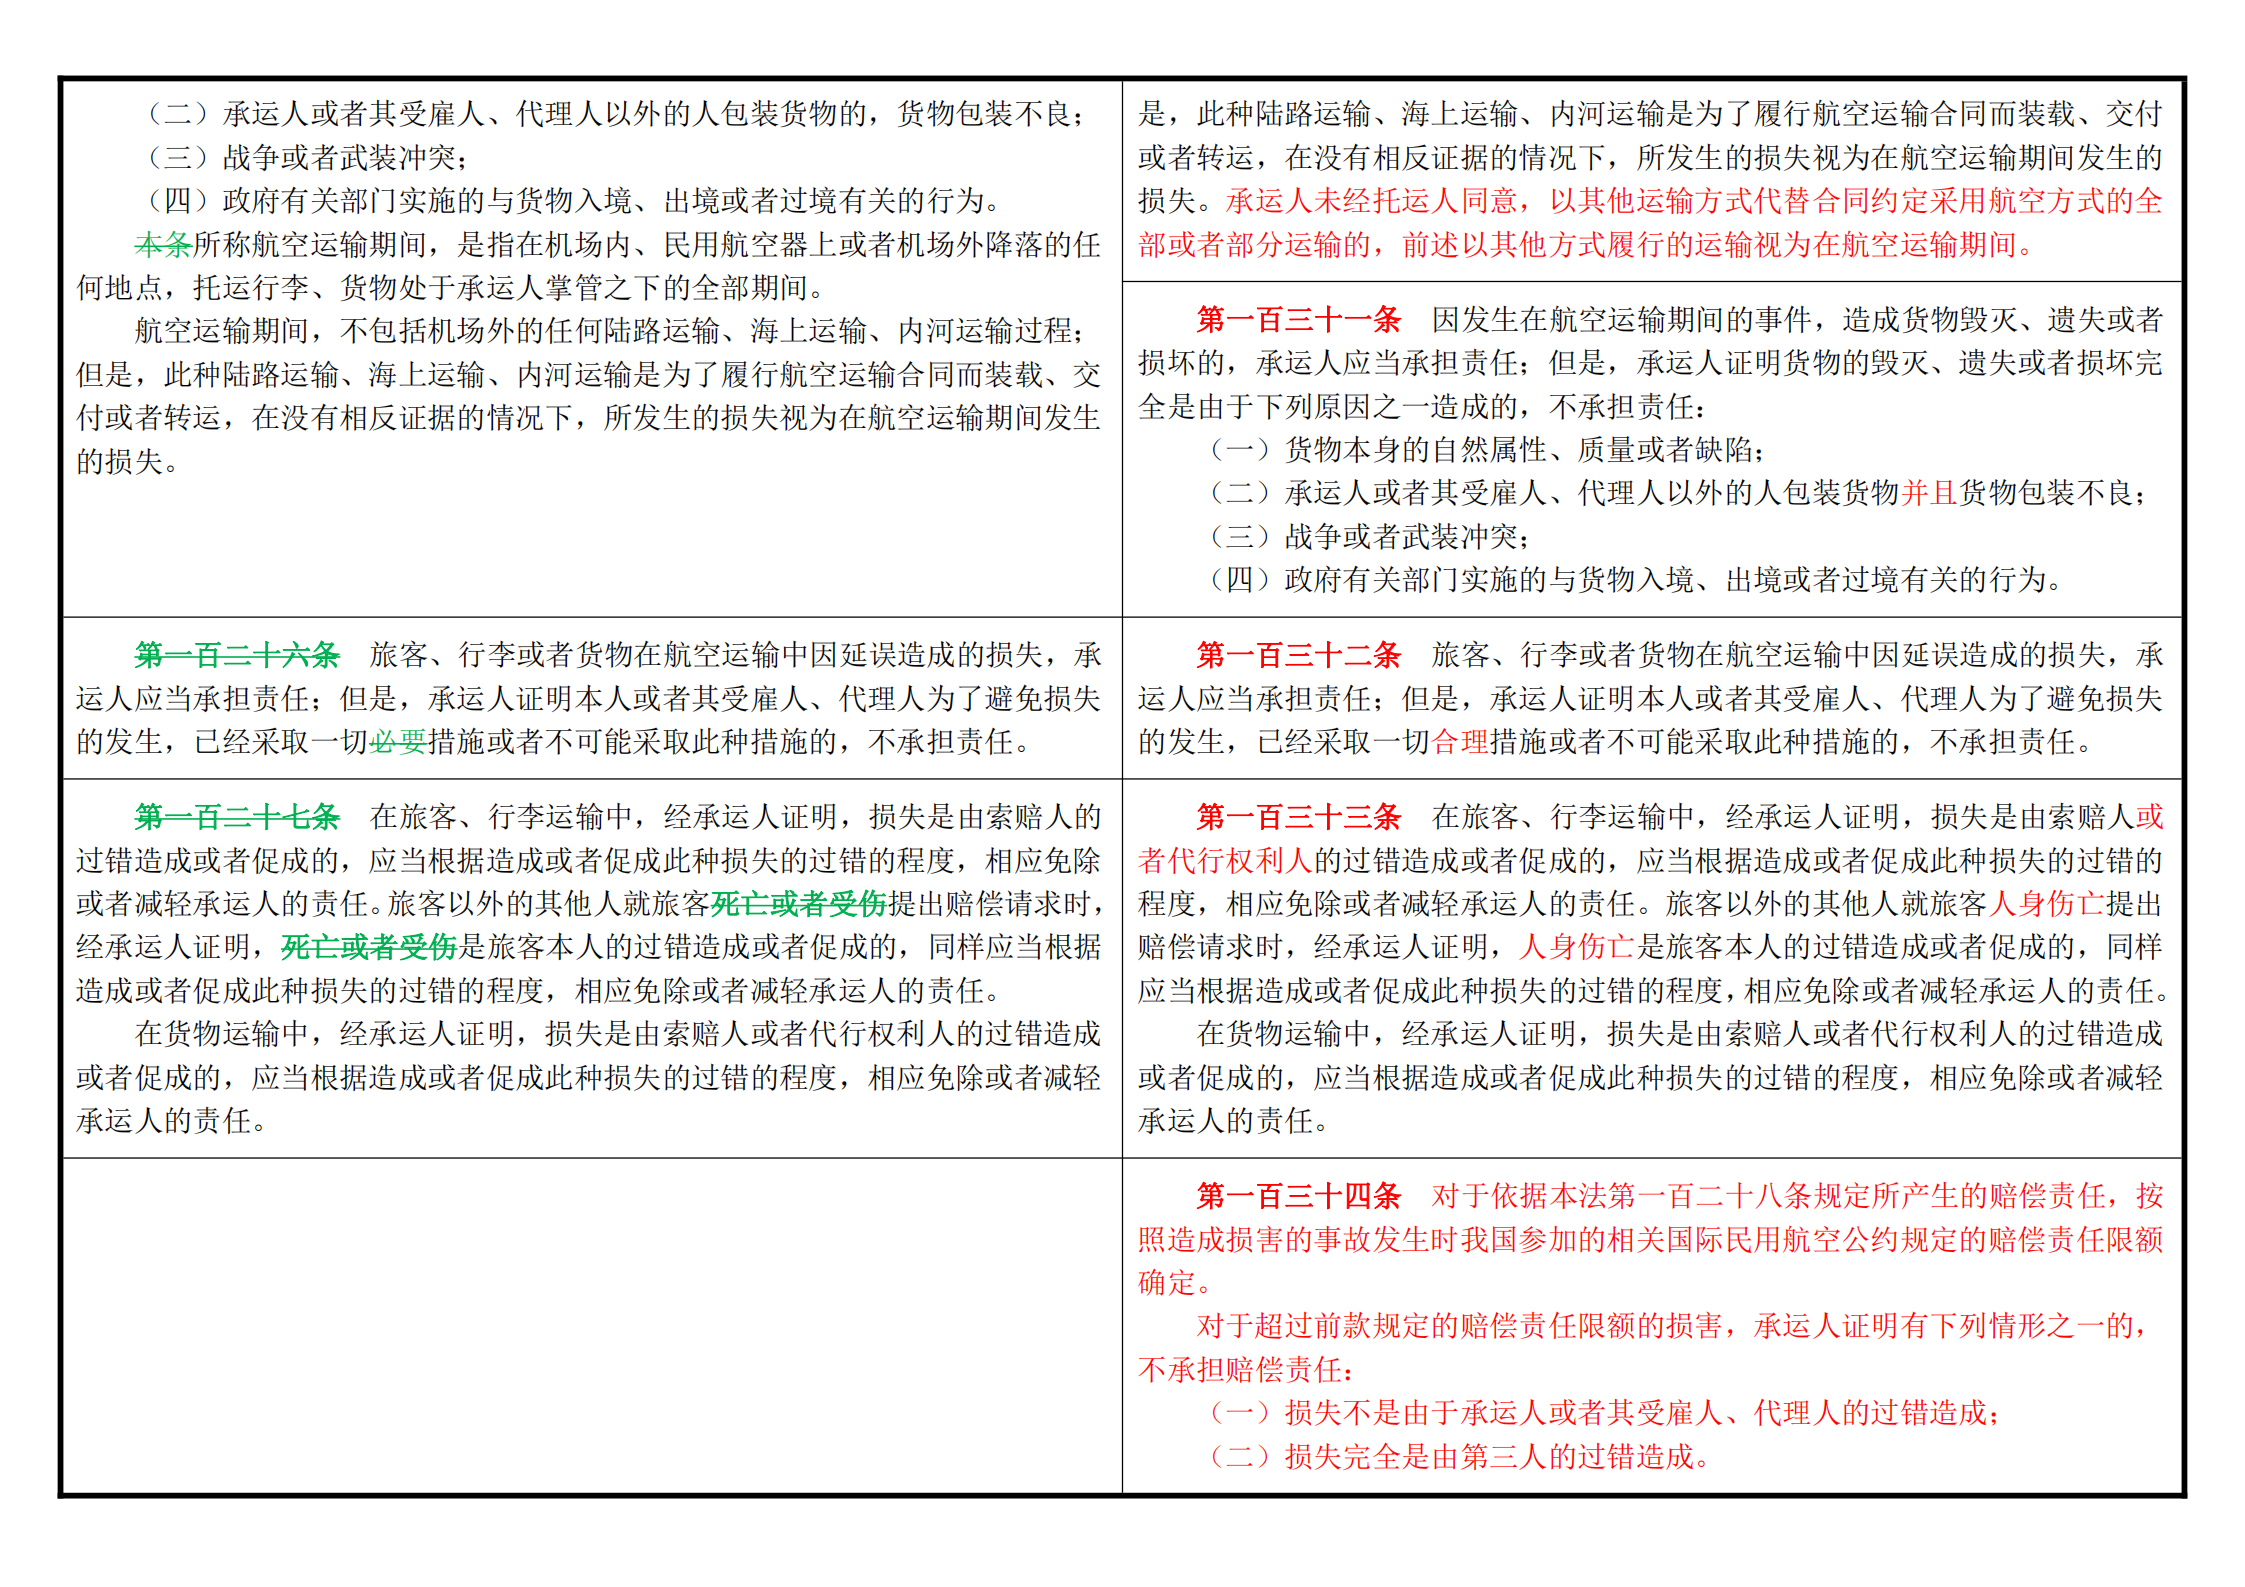The height and width of the screenshot is (1587, 2245).
Task: Click the inserted red word 合理
Action: pos(1460,742)
